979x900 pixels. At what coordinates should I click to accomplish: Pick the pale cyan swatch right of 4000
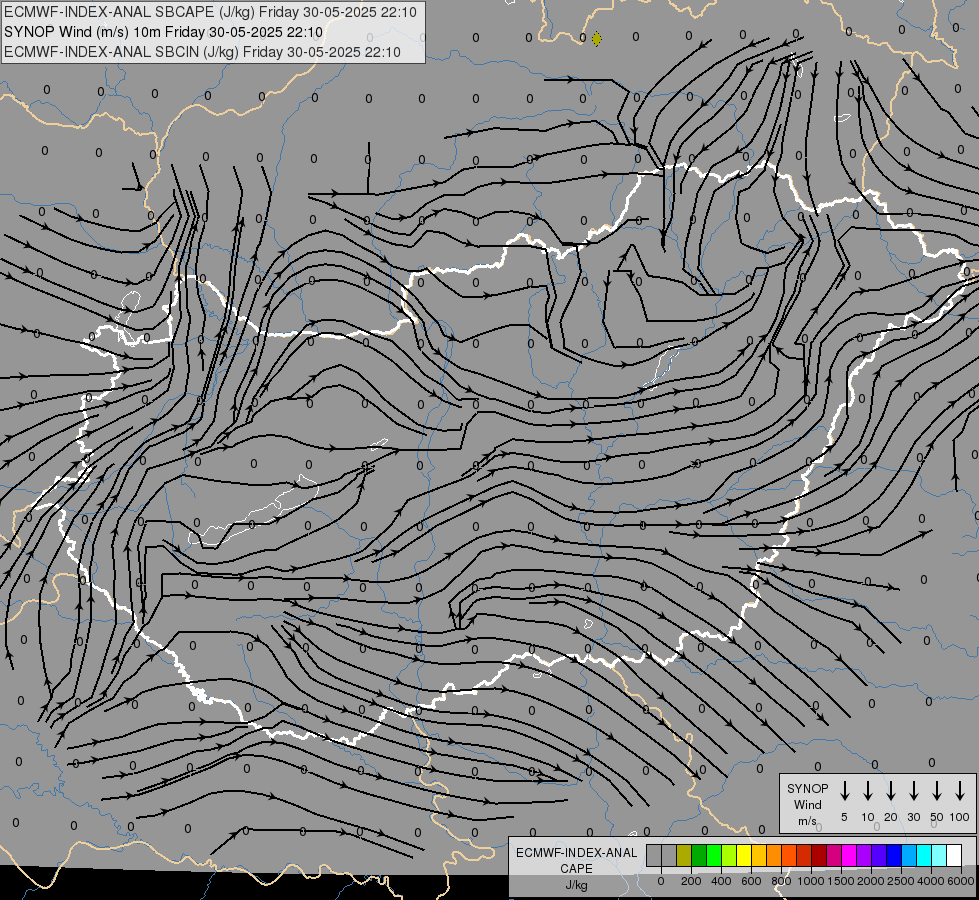pos(938,855)
